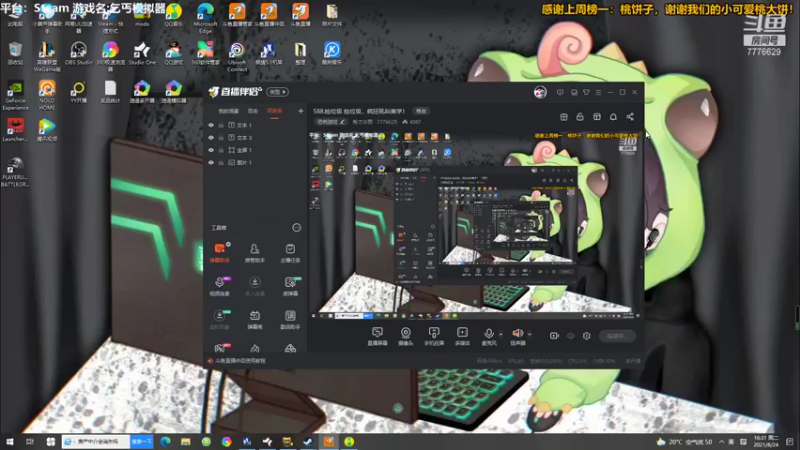Open the Windows Start menu
800x450 pixels.
point(10,441)
